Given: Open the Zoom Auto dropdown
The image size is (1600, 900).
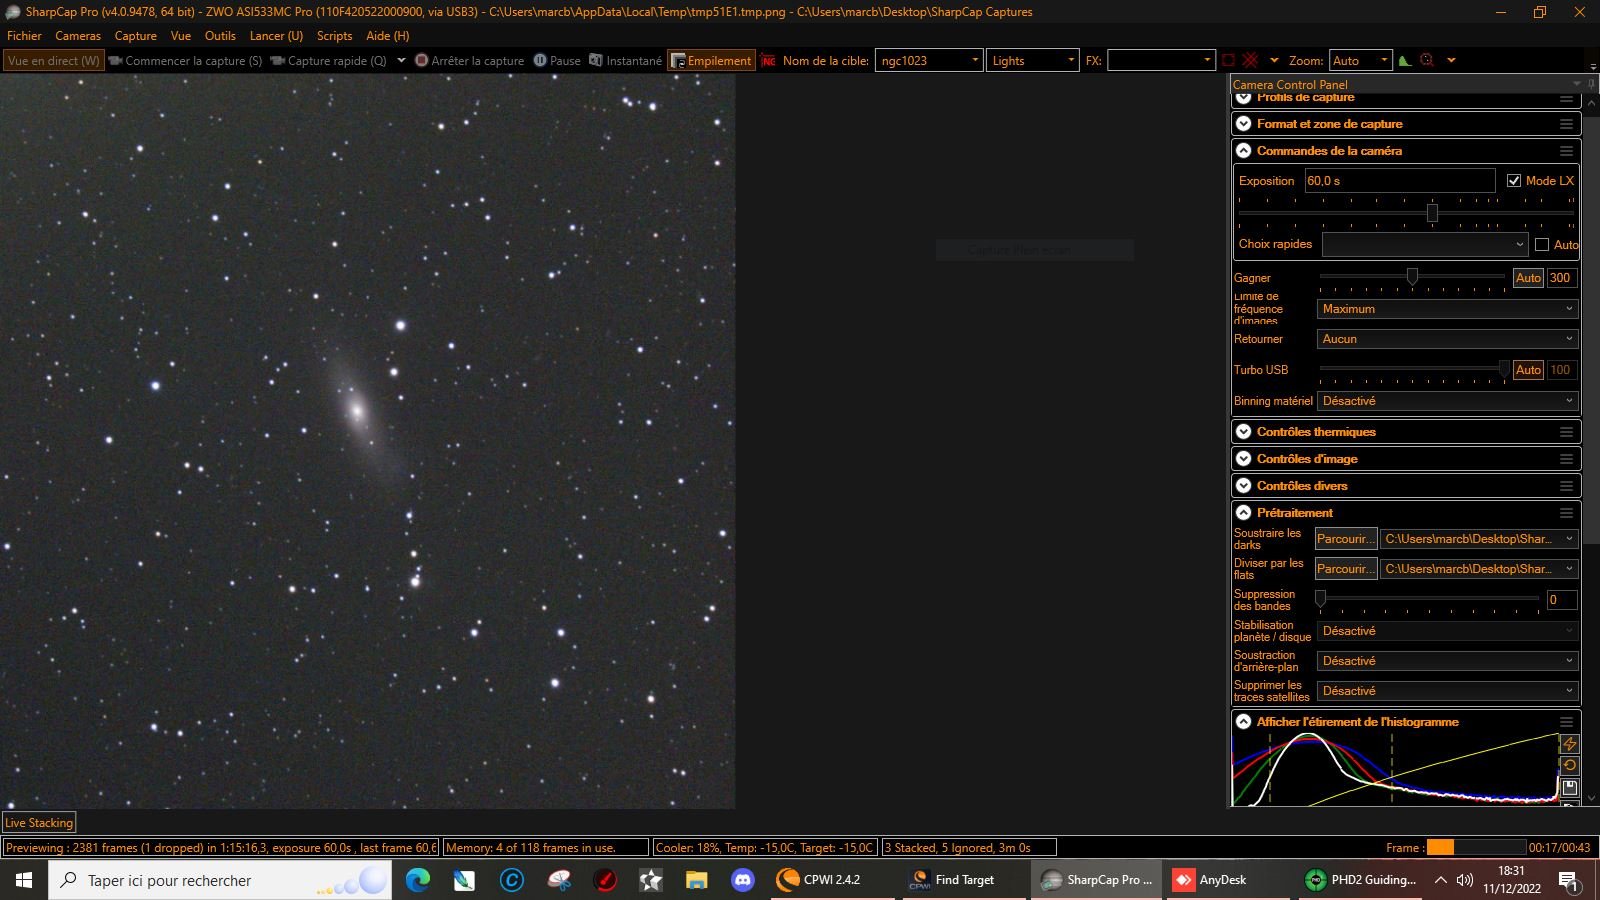Looking at the screenshot, I should 1360,61.
